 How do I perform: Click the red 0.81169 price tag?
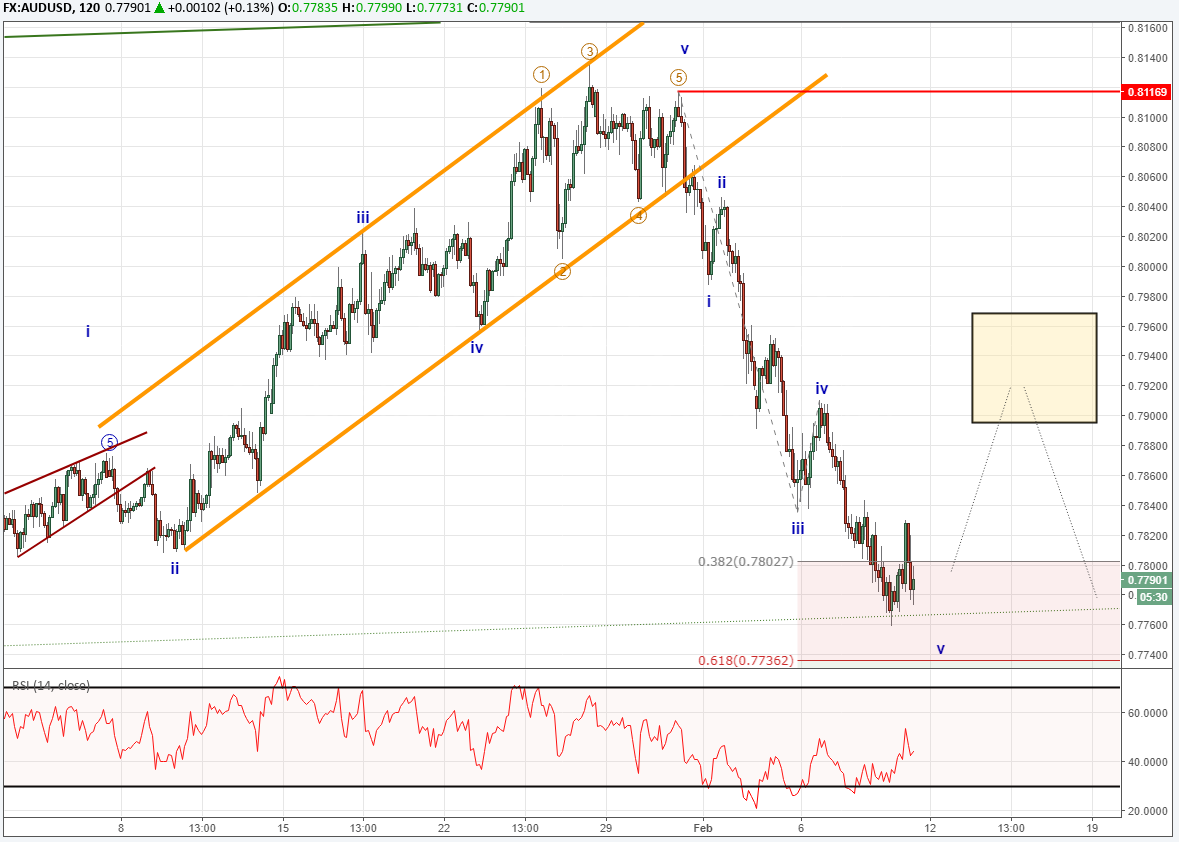coord(1147,92)
